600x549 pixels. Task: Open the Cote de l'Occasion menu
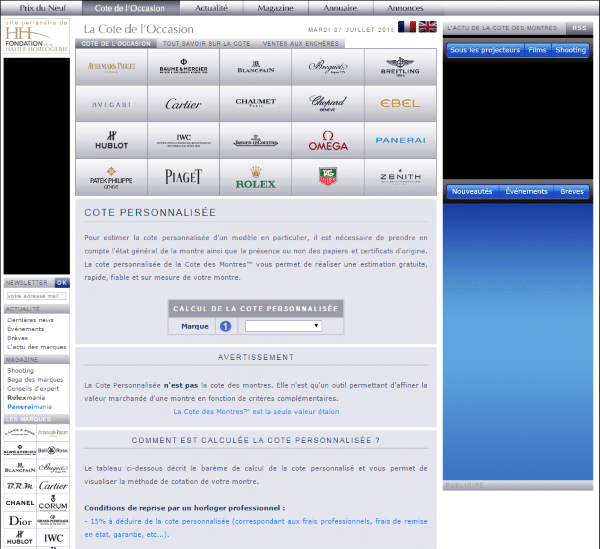(x=130, y=8)
